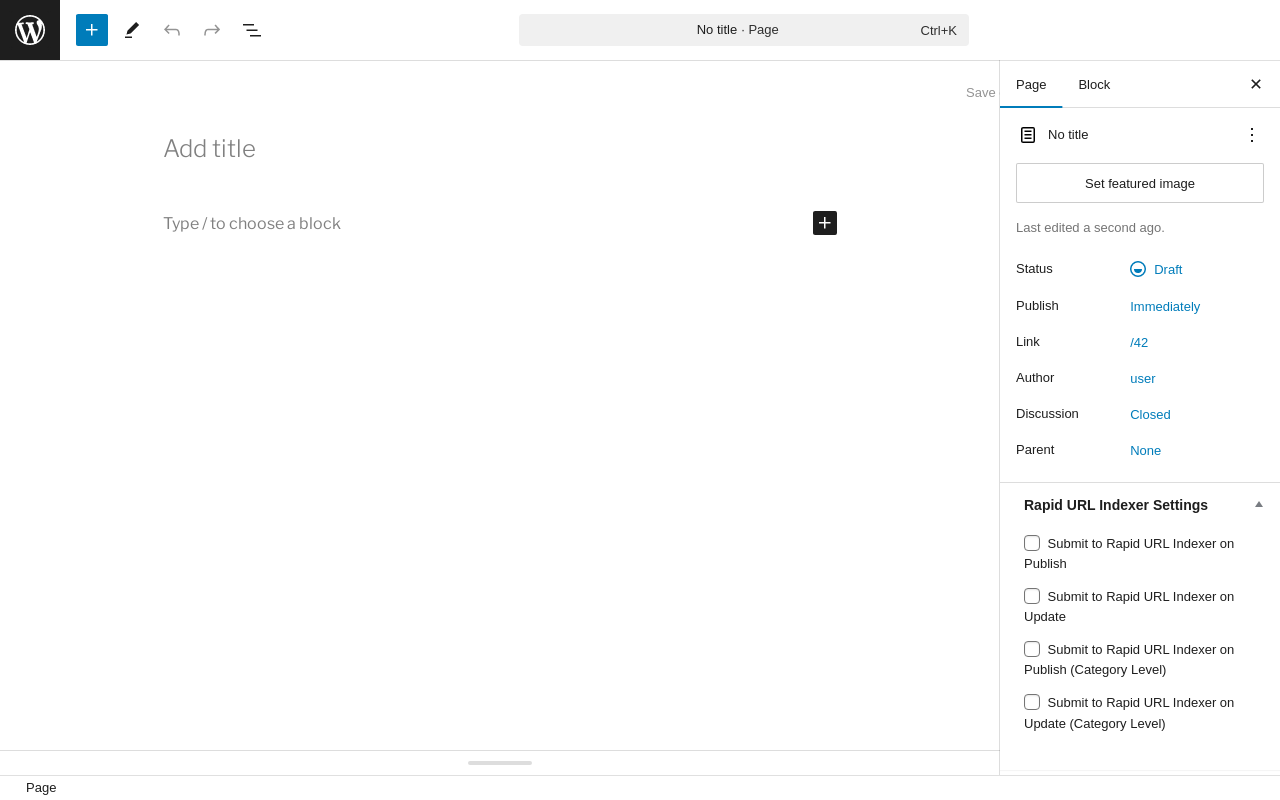This screenshot has width=1280, height=800.
Task: Enable Submit to Rapid URL Indexer on Publish
Action: pyautogui.click(x=1032, y=543)
